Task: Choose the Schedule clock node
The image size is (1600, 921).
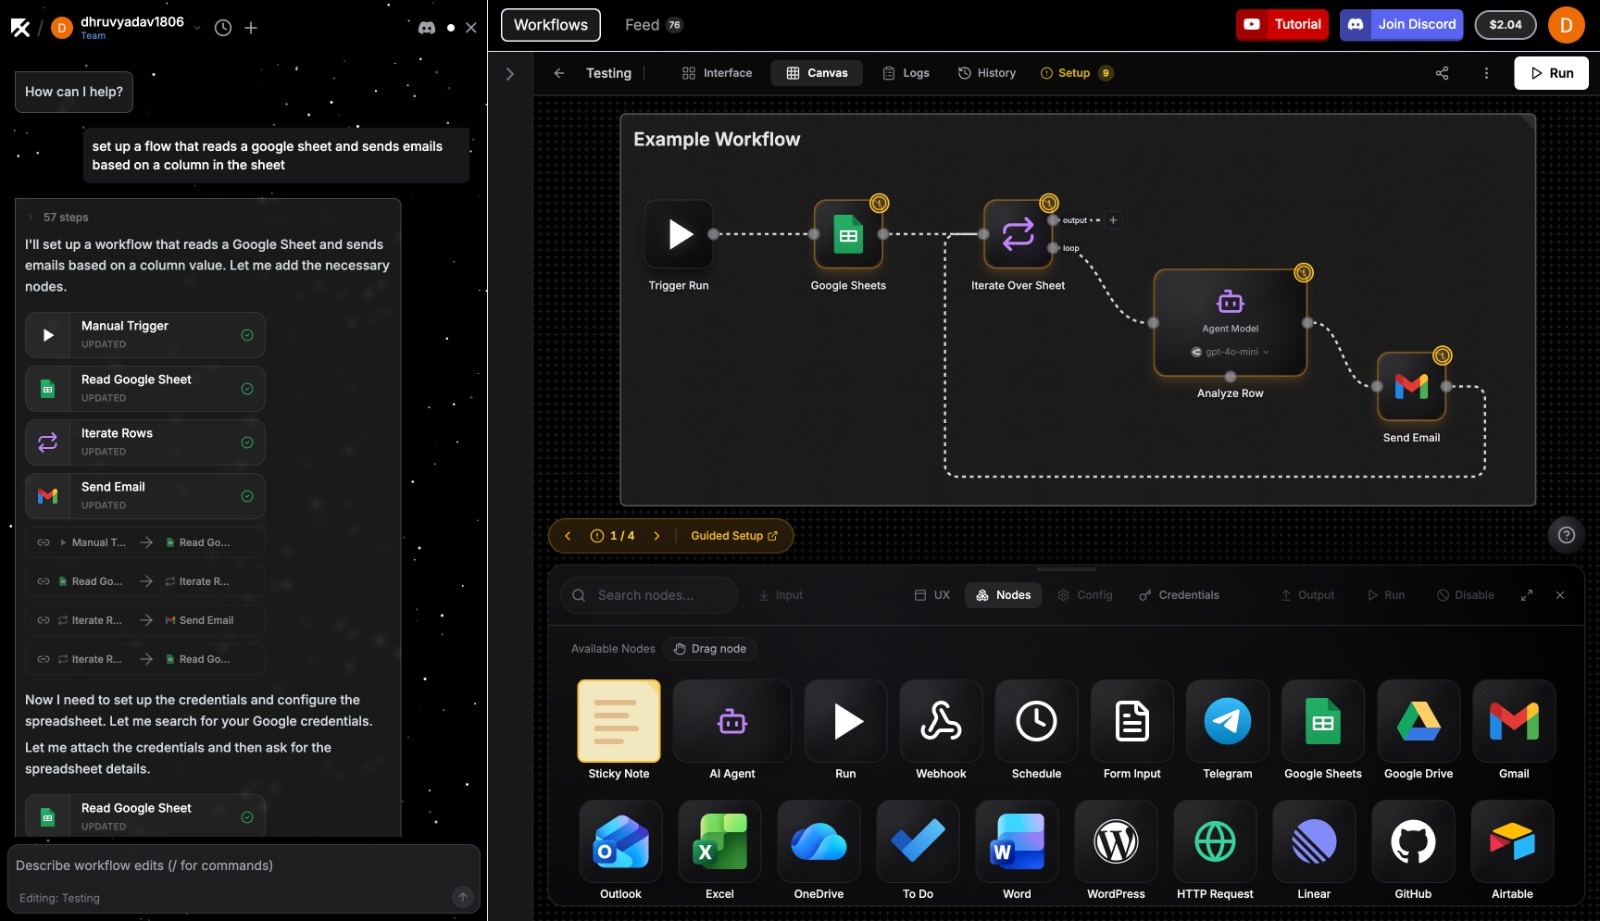Action: (1036, 722)
